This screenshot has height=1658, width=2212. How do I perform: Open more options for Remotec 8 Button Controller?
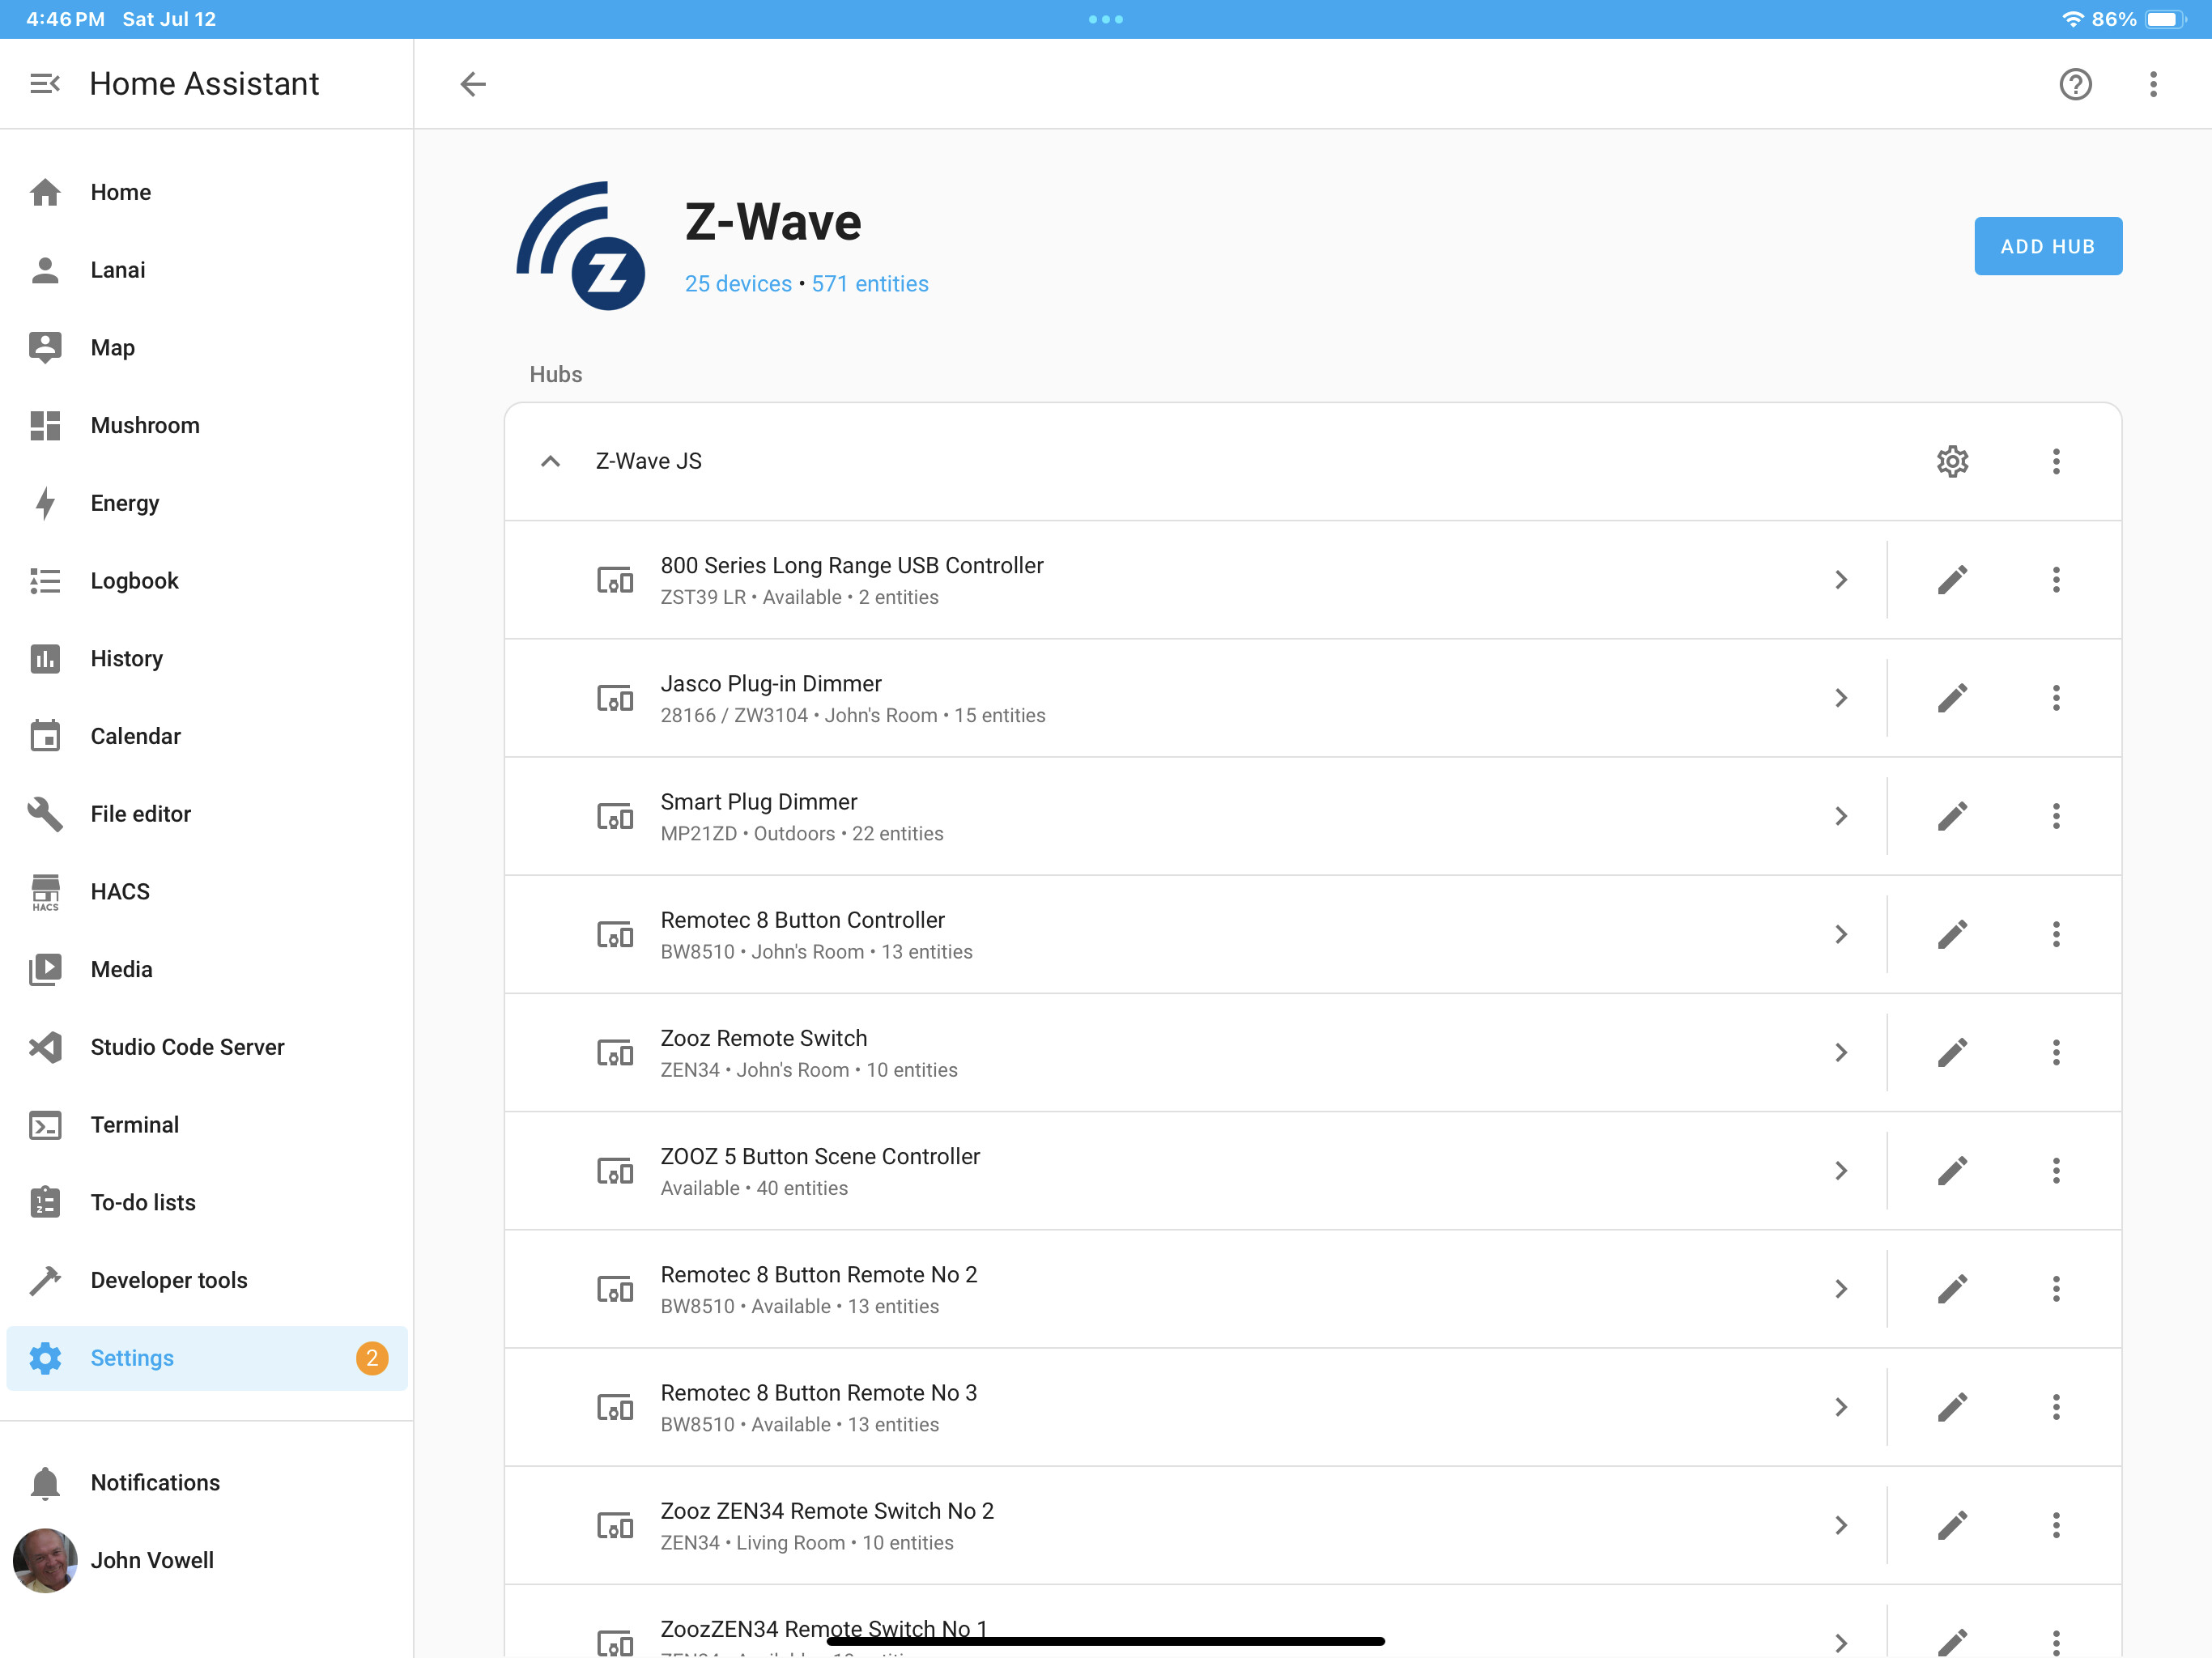pyautogui.click(x=2056, y=934)
